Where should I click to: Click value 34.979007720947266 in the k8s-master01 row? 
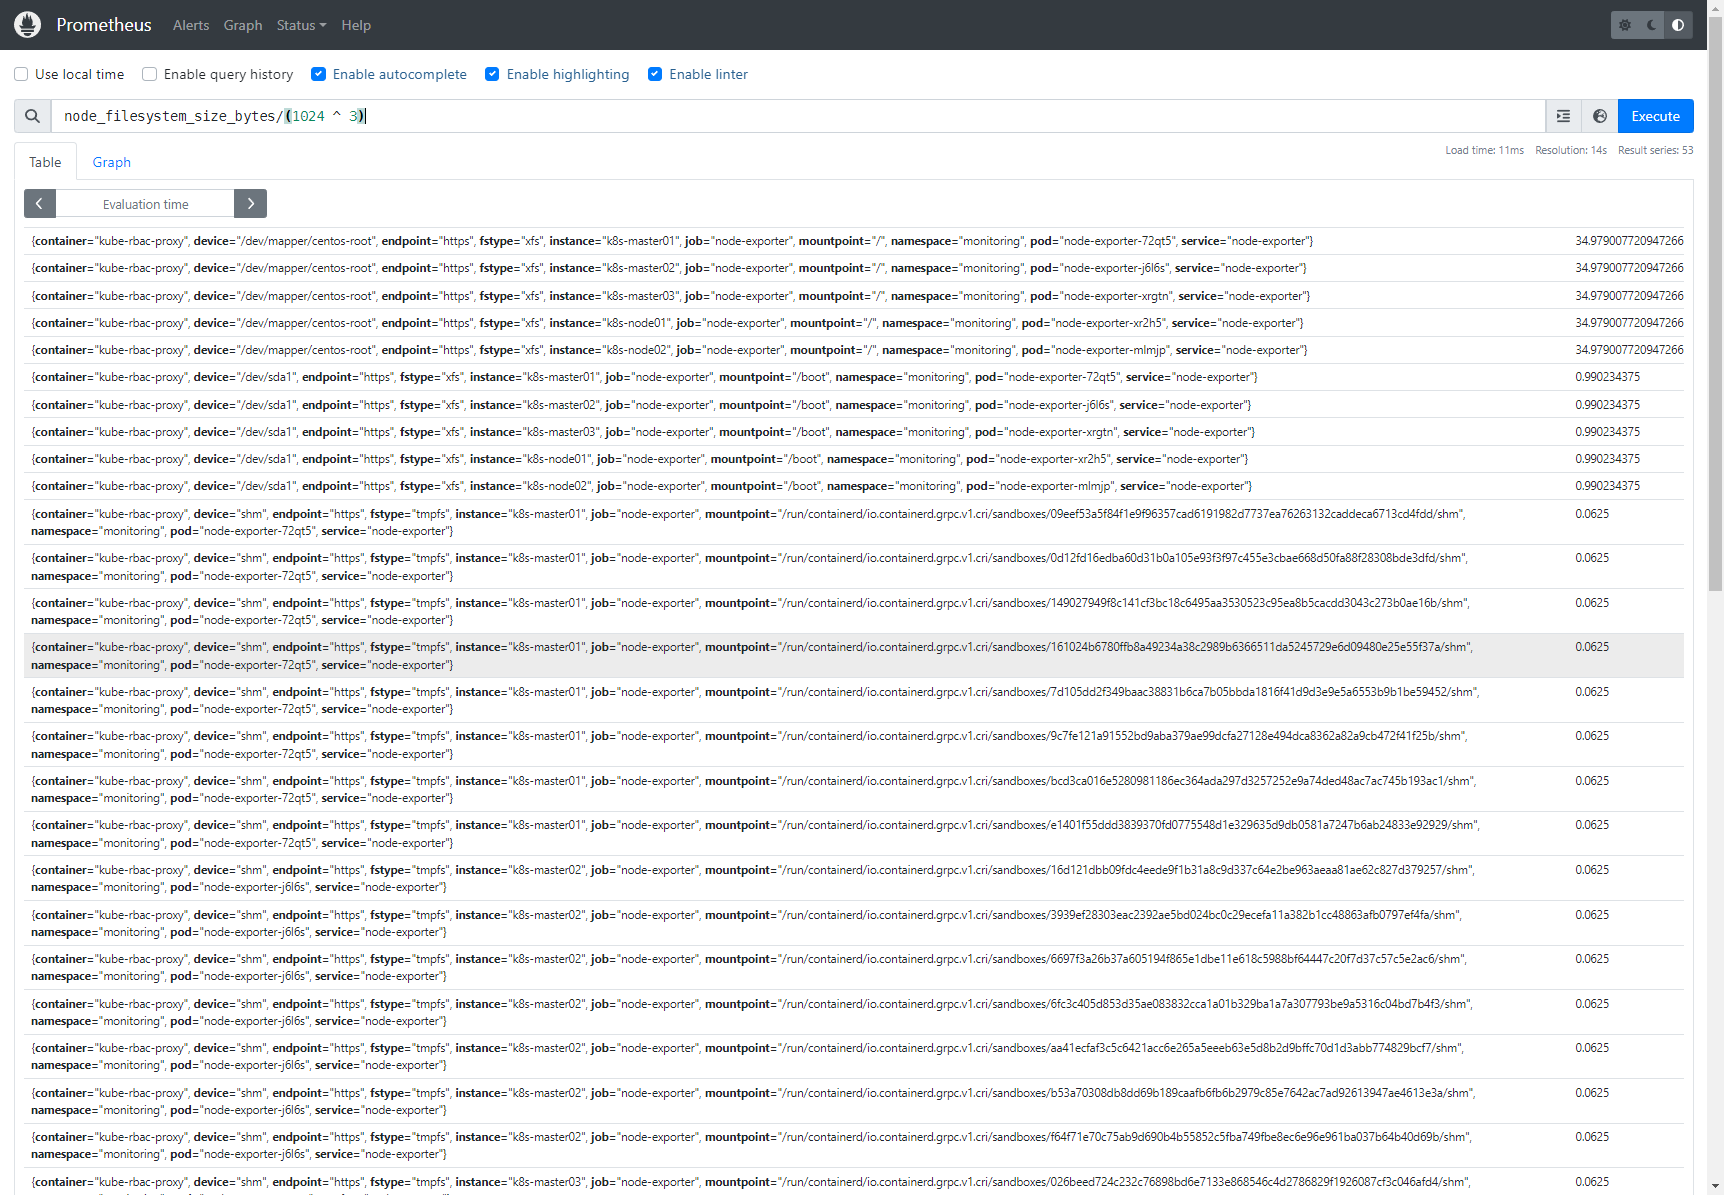[x=1629, y=241]
